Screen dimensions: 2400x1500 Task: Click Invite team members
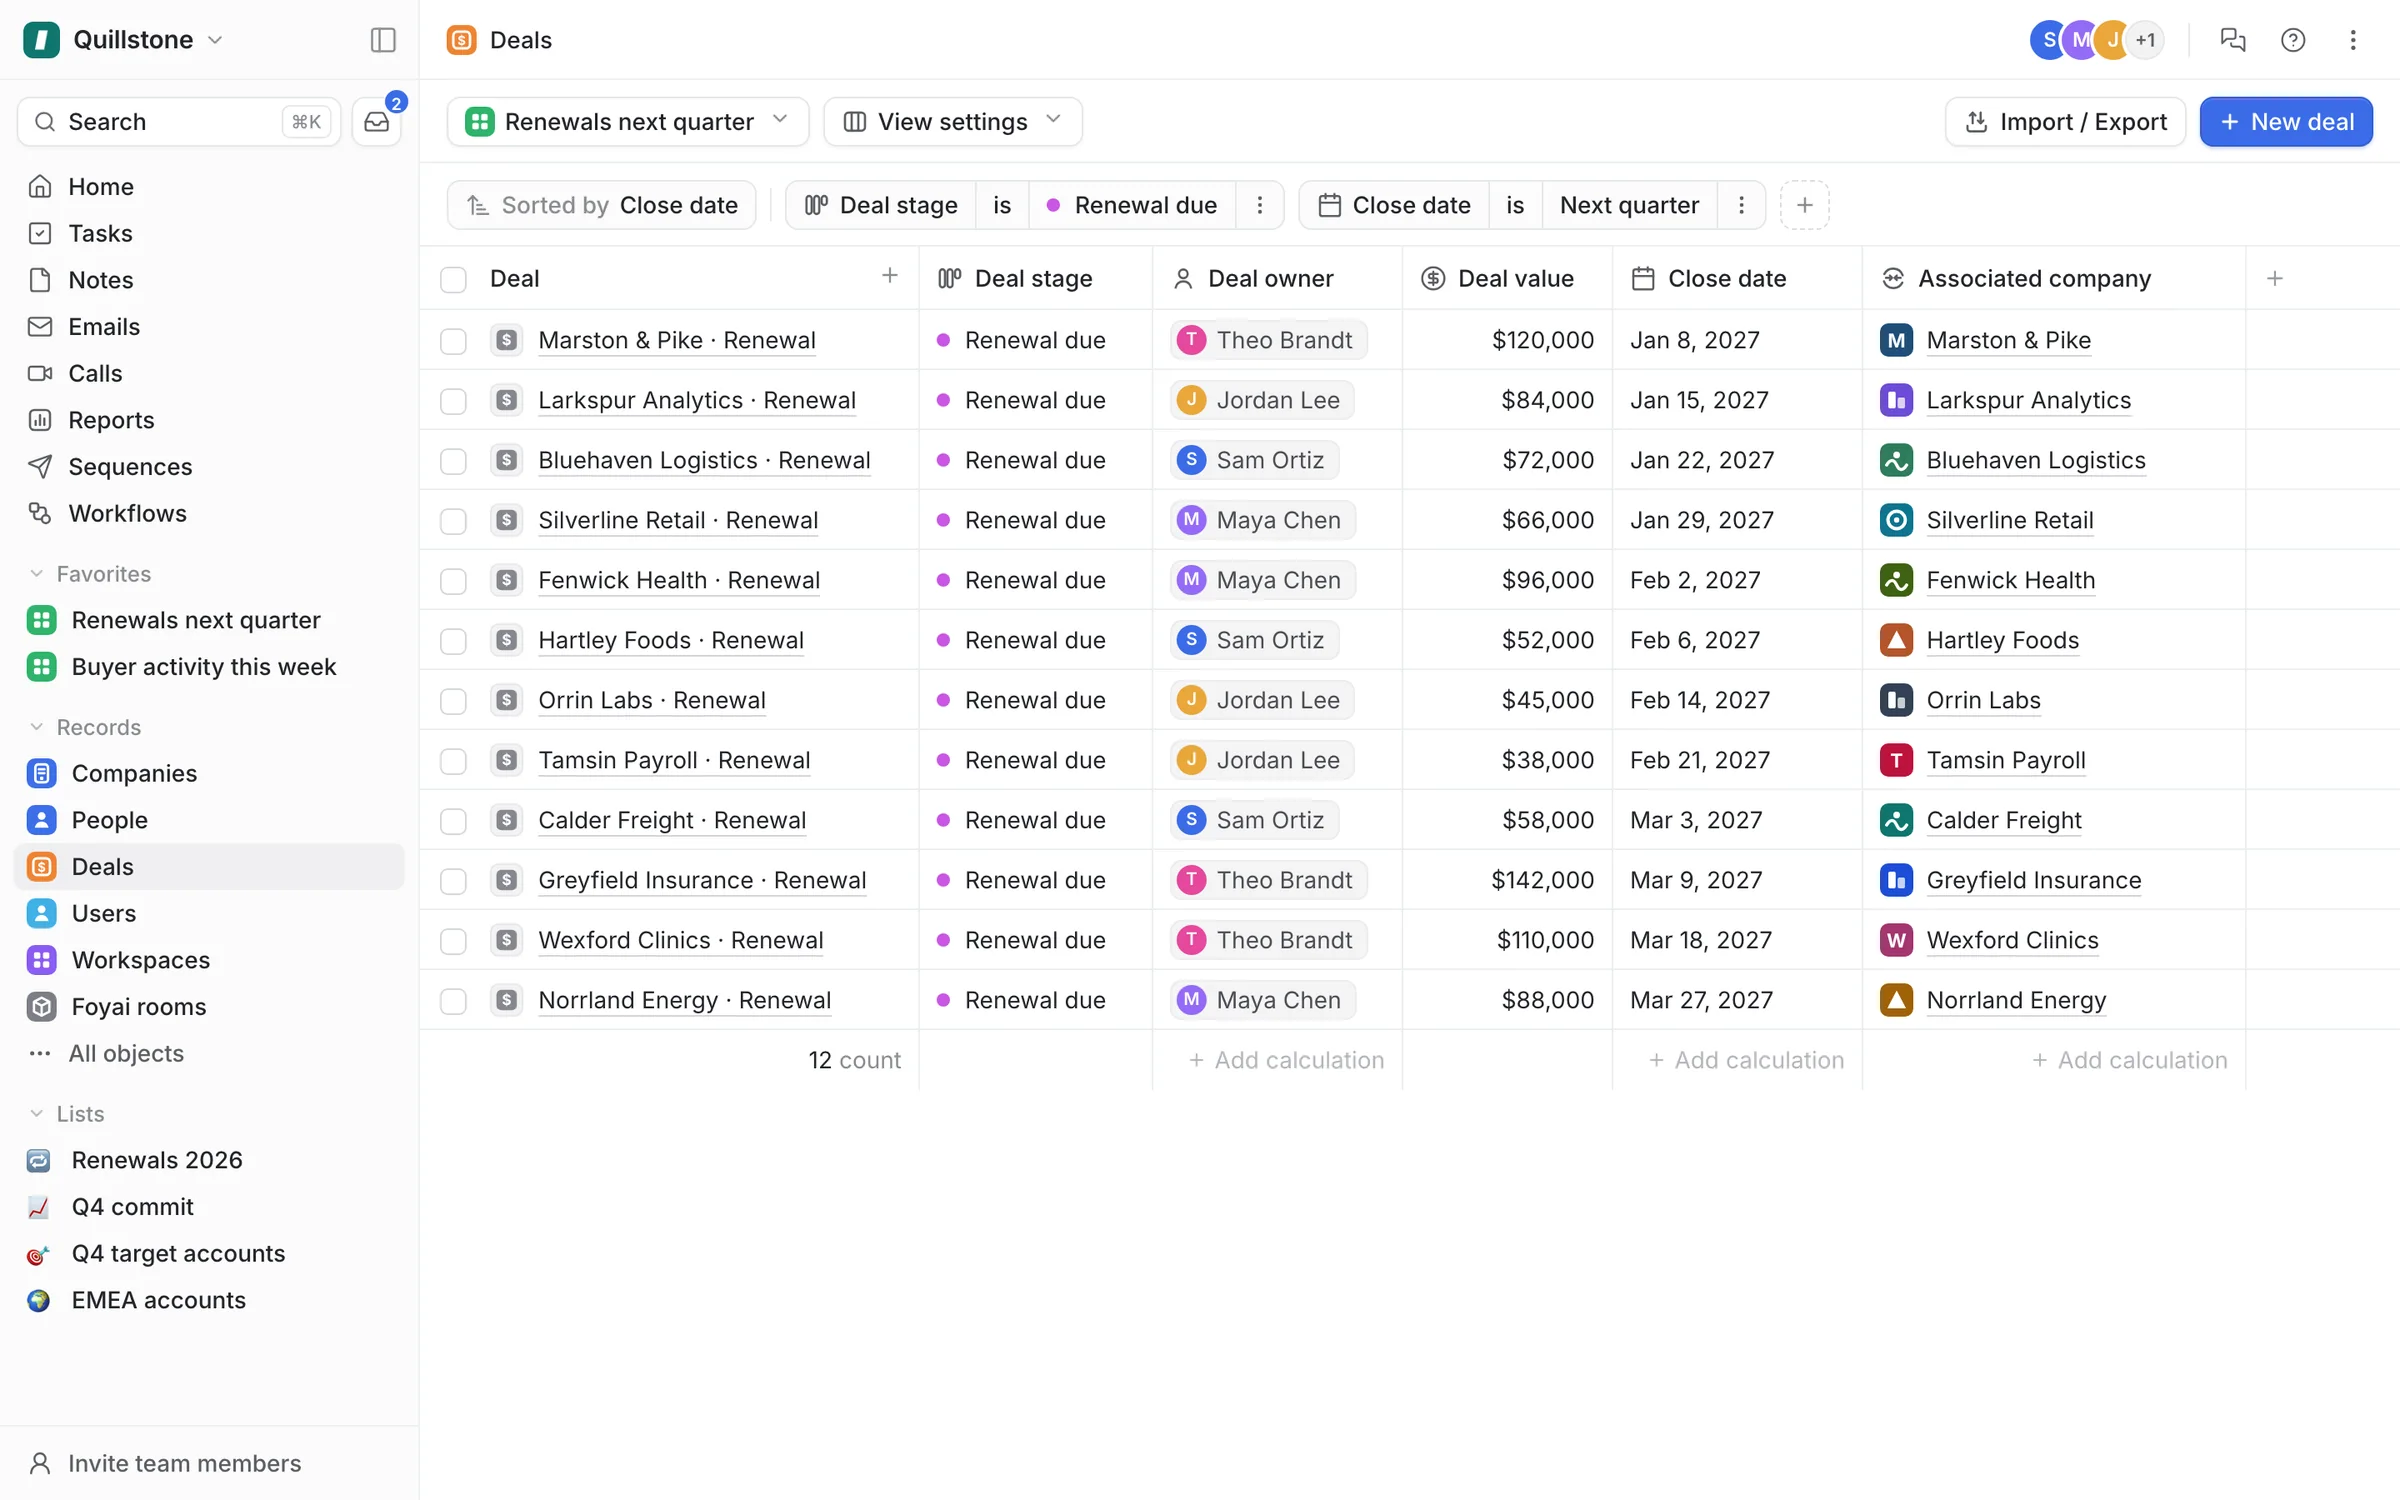pyautogui.click(x=166, y=1463)
